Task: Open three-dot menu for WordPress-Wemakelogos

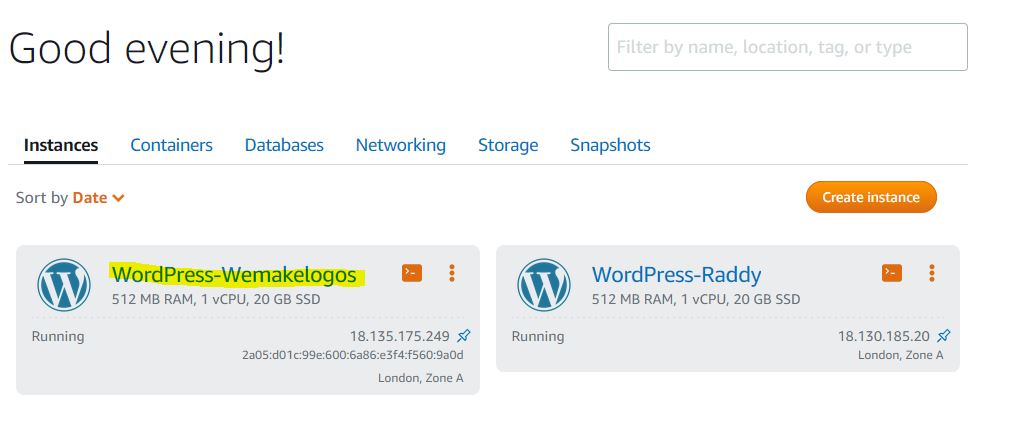Action: click(x=452, y=273)
